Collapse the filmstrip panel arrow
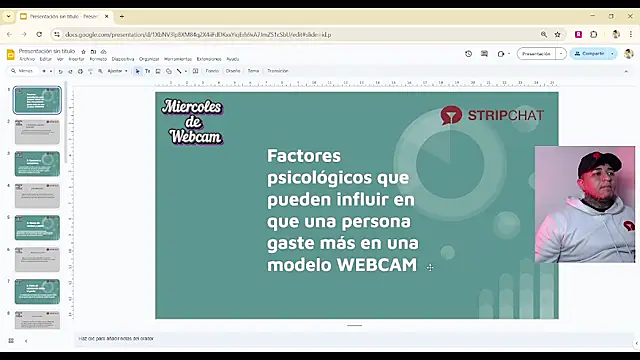 26,340
